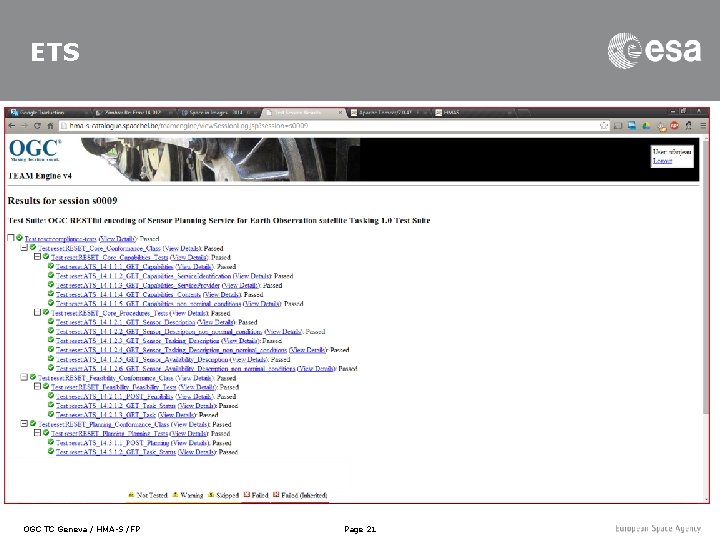Collapse RESET_Feasibility_Feasibility_Tests node
Viewport: 720px width, 540px height.
point(38,386)
